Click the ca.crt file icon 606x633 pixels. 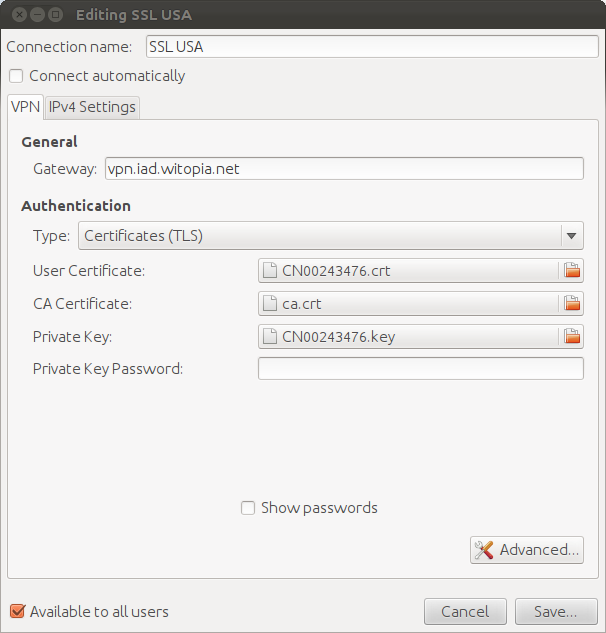[270, 303]
